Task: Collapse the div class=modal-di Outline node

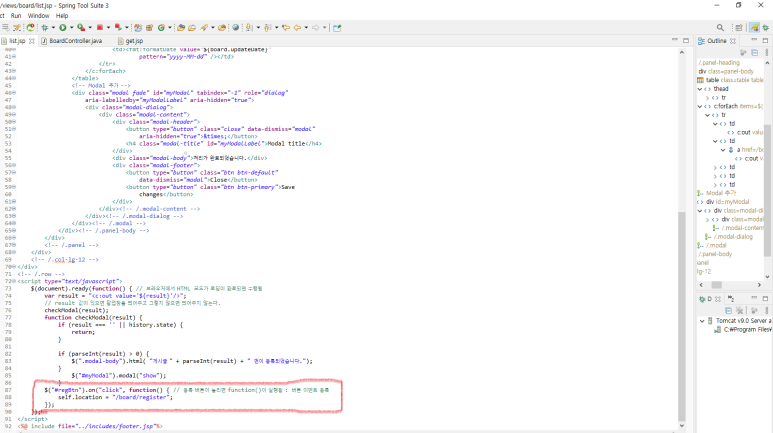Action: click(700, 211)
